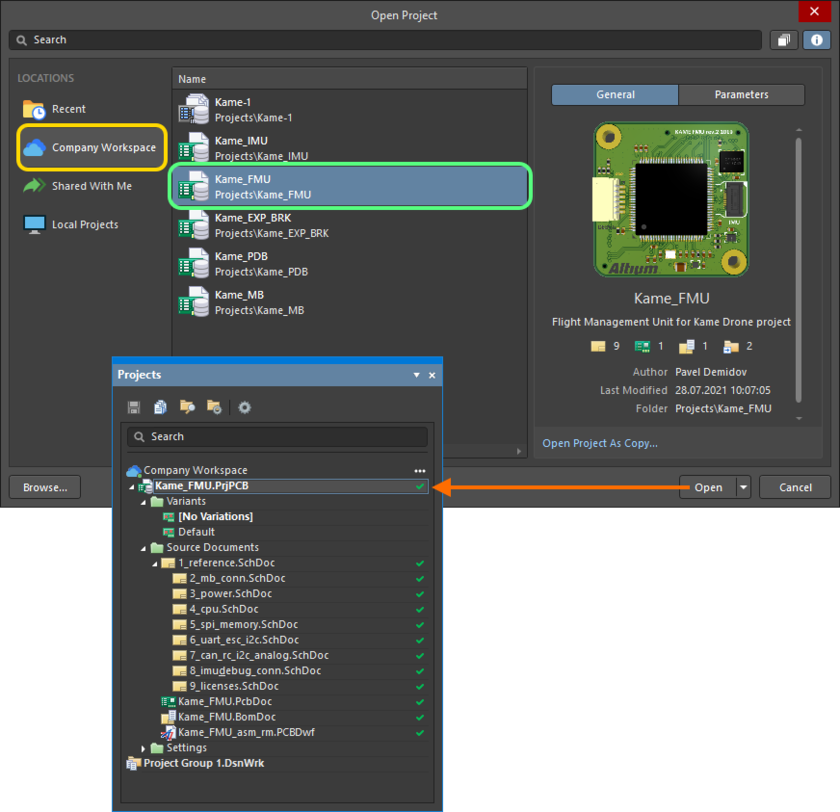Toggle the checkmark beside 3_power.SchDoc
840x812 pixels.
click(x=419, y=593)
